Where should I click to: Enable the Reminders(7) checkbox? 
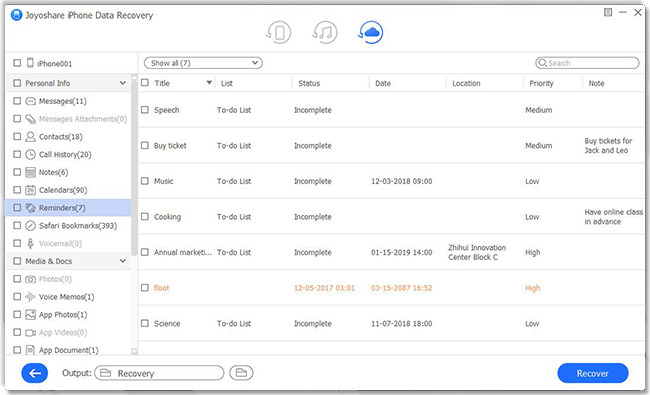pyautogui.click(x=17, y=208)
